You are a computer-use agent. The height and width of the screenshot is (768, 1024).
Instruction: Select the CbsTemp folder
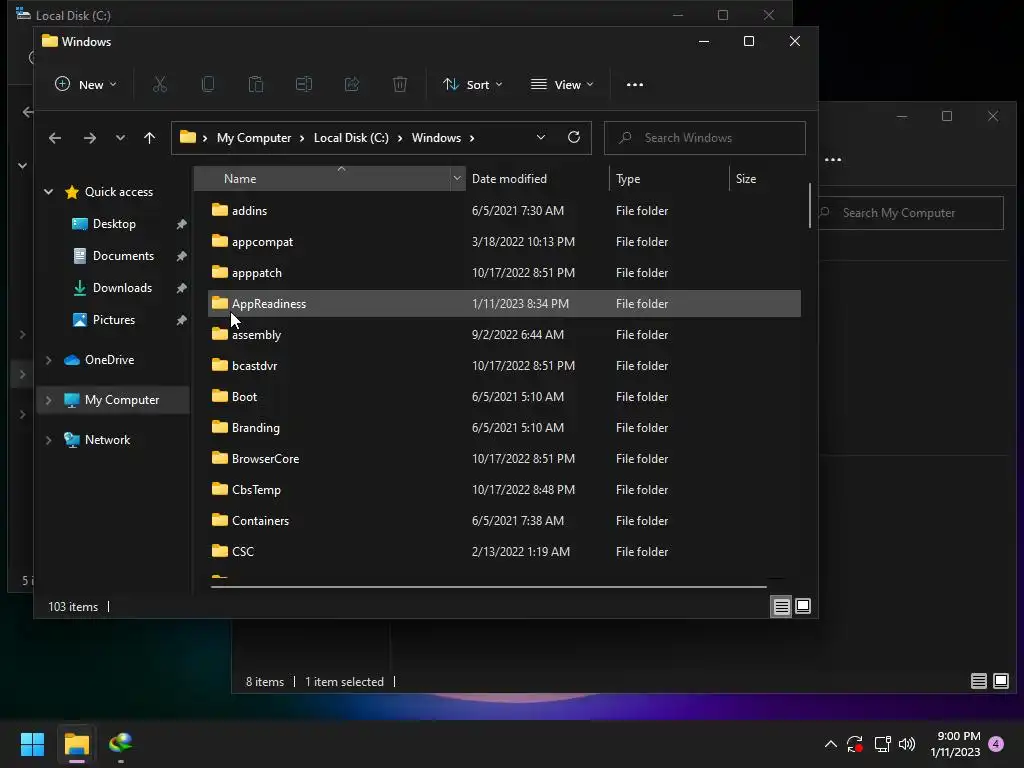coord(504,490)
